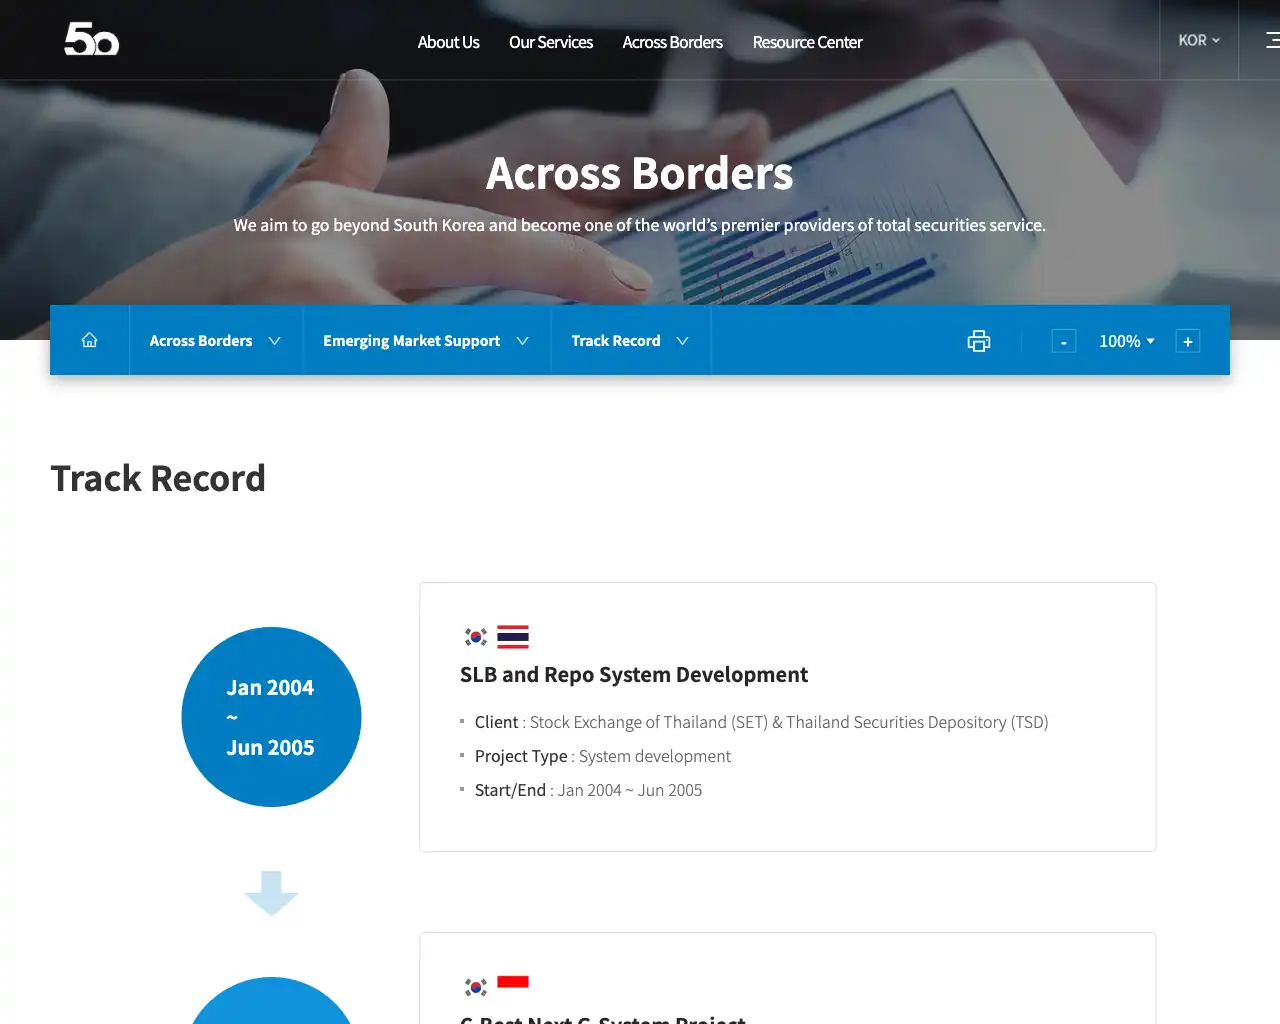Click the plus button to increase zoom
Viewport: 1280px width, 1024px height.
[x=1187, y=341]
